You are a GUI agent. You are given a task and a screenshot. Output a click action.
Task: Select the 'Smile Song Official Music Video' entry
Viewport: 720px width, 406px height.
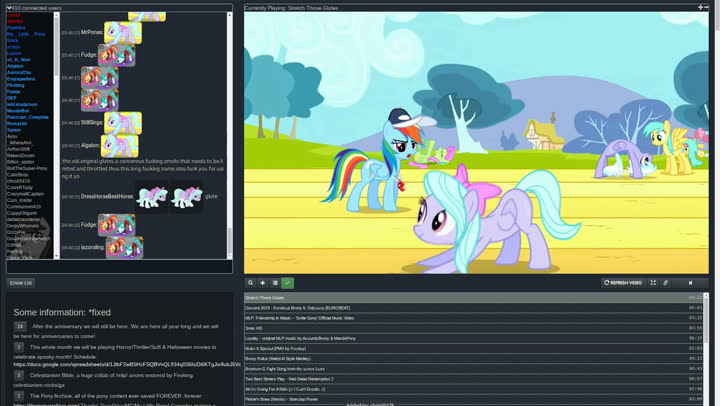click(473, 318)
